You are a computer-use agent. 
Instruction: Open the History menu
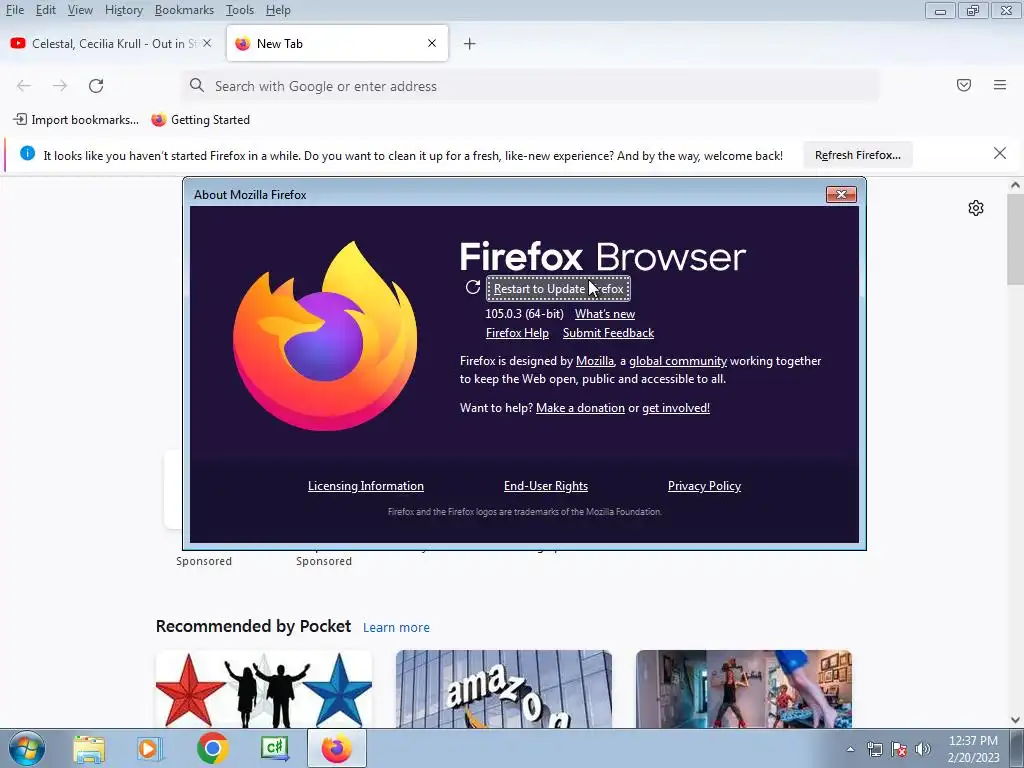coord(123,10)
